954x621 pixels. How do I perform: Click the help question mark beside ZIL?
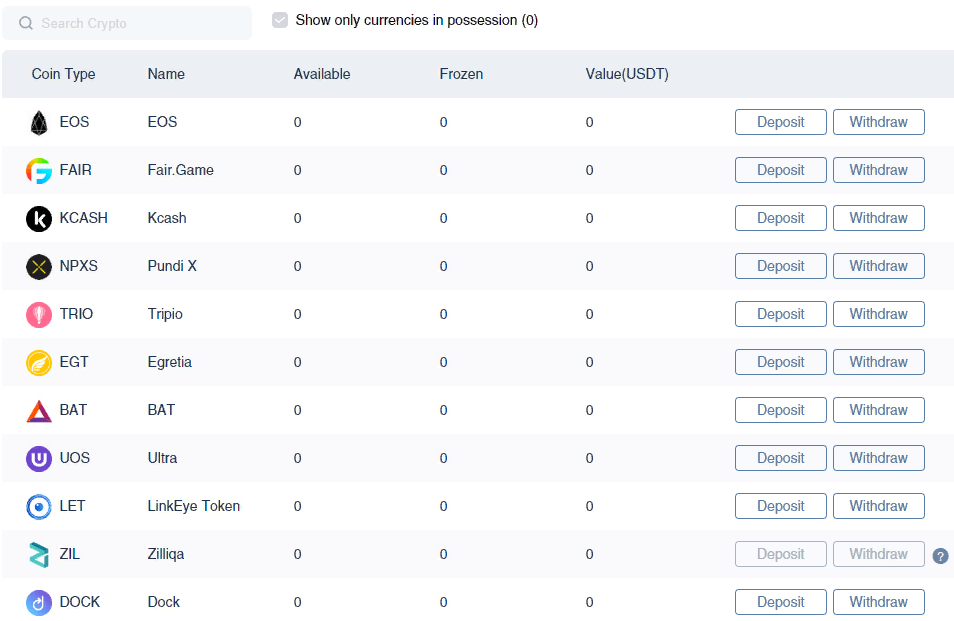[941, 555]
